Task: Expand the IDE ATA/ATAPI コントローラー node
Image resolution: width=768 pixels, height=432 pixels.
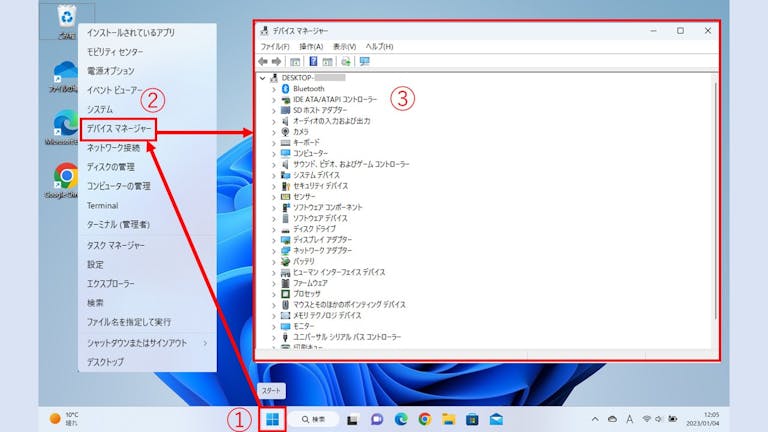Action: 274,99
